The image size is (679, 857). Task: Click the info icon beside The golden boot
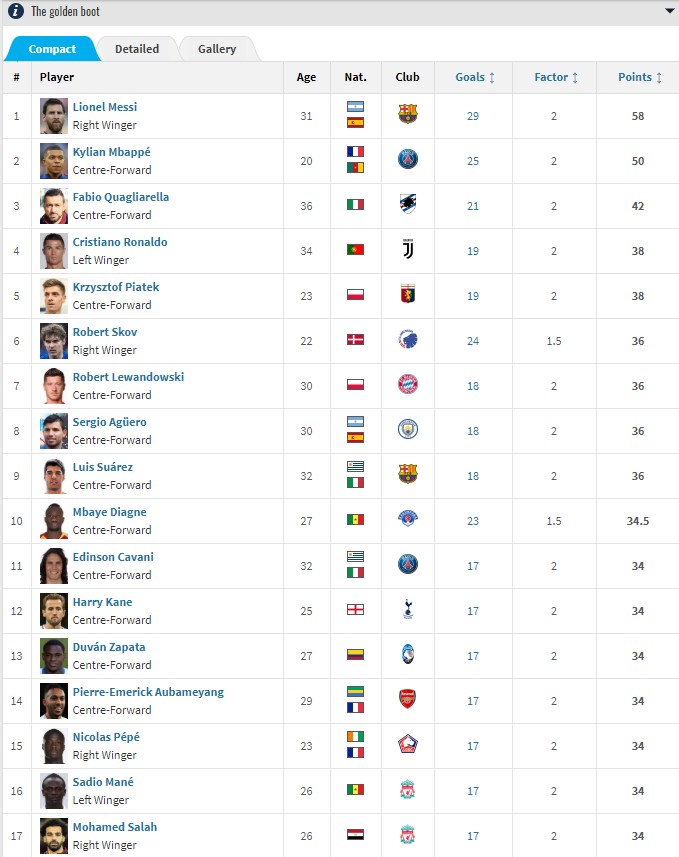click(16, 12)
